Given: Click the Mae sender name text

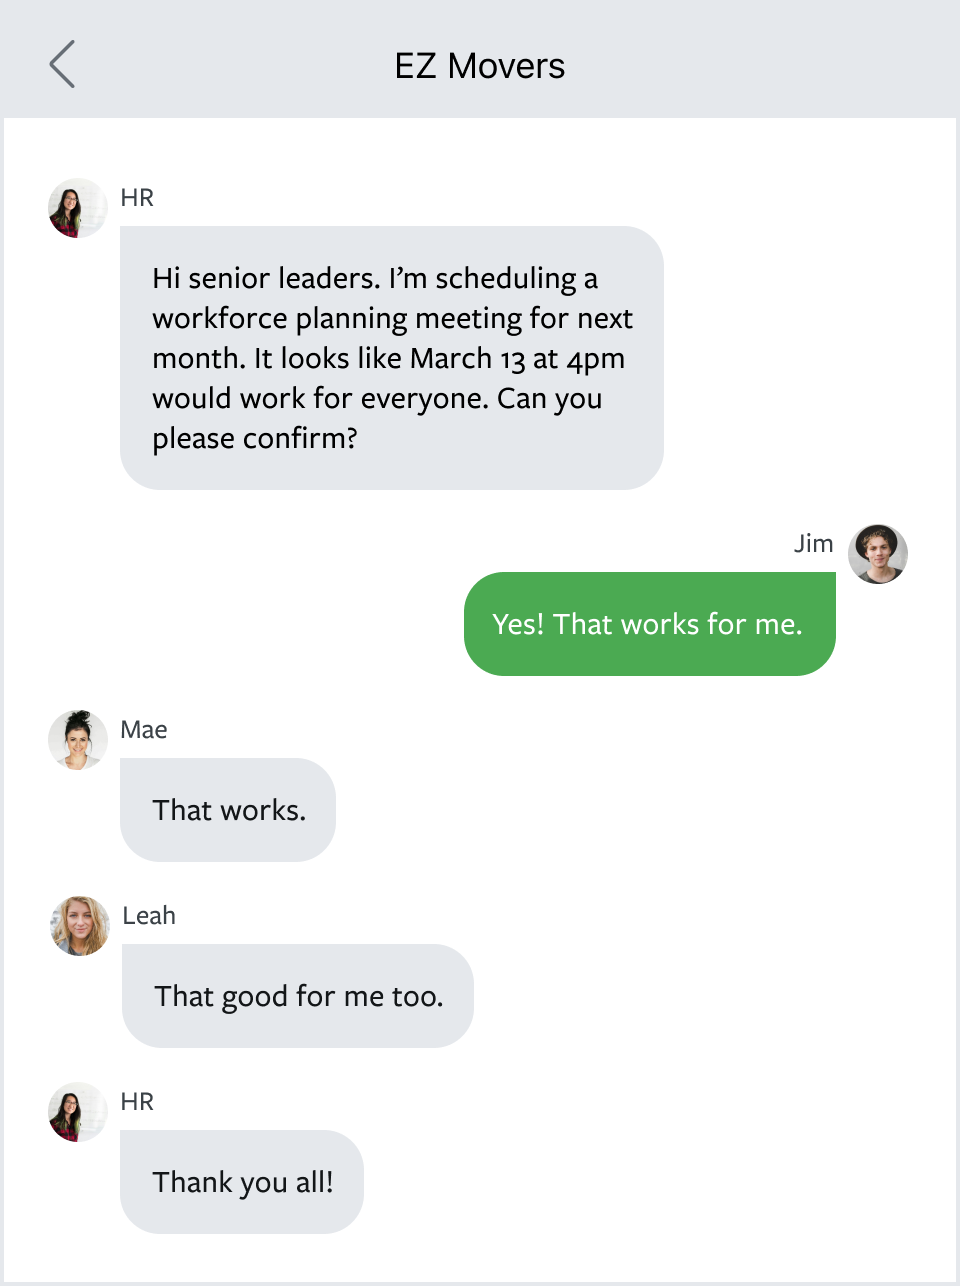Looking at the screenshot, I should pos(144,729).
